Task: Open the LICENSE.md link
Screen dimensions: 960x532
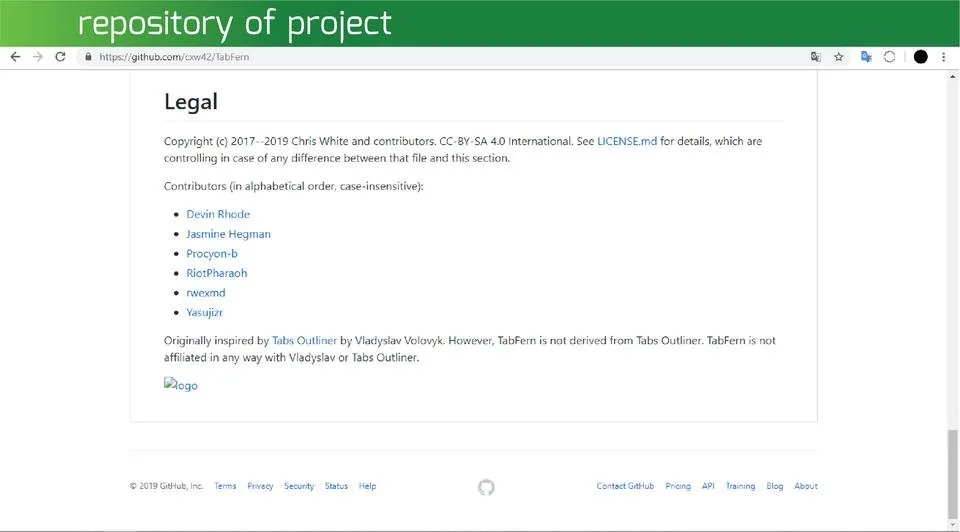Action: 627,141
